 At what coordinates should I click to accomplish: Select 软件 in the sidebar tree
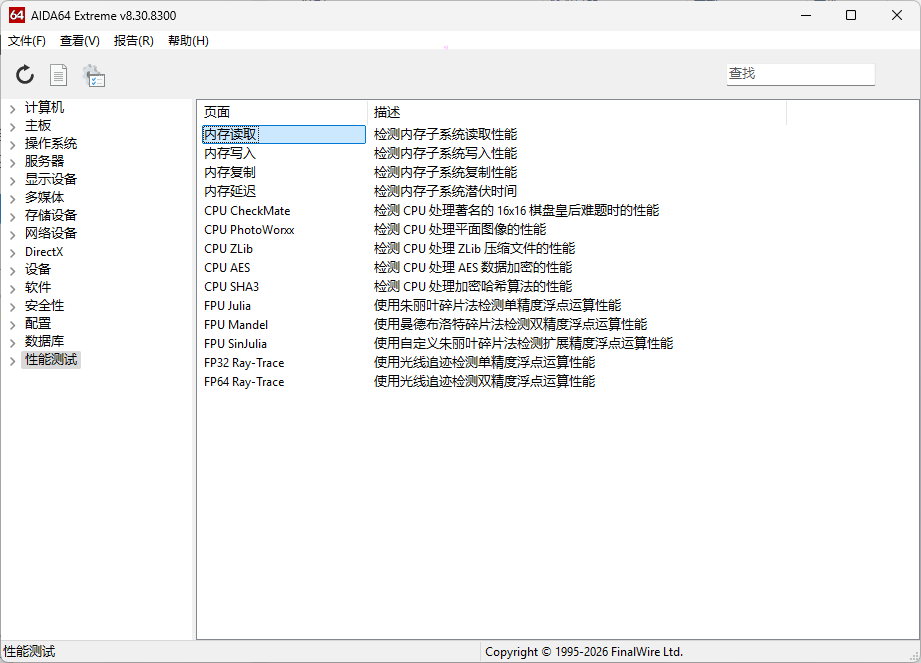[x=38, y=288]
